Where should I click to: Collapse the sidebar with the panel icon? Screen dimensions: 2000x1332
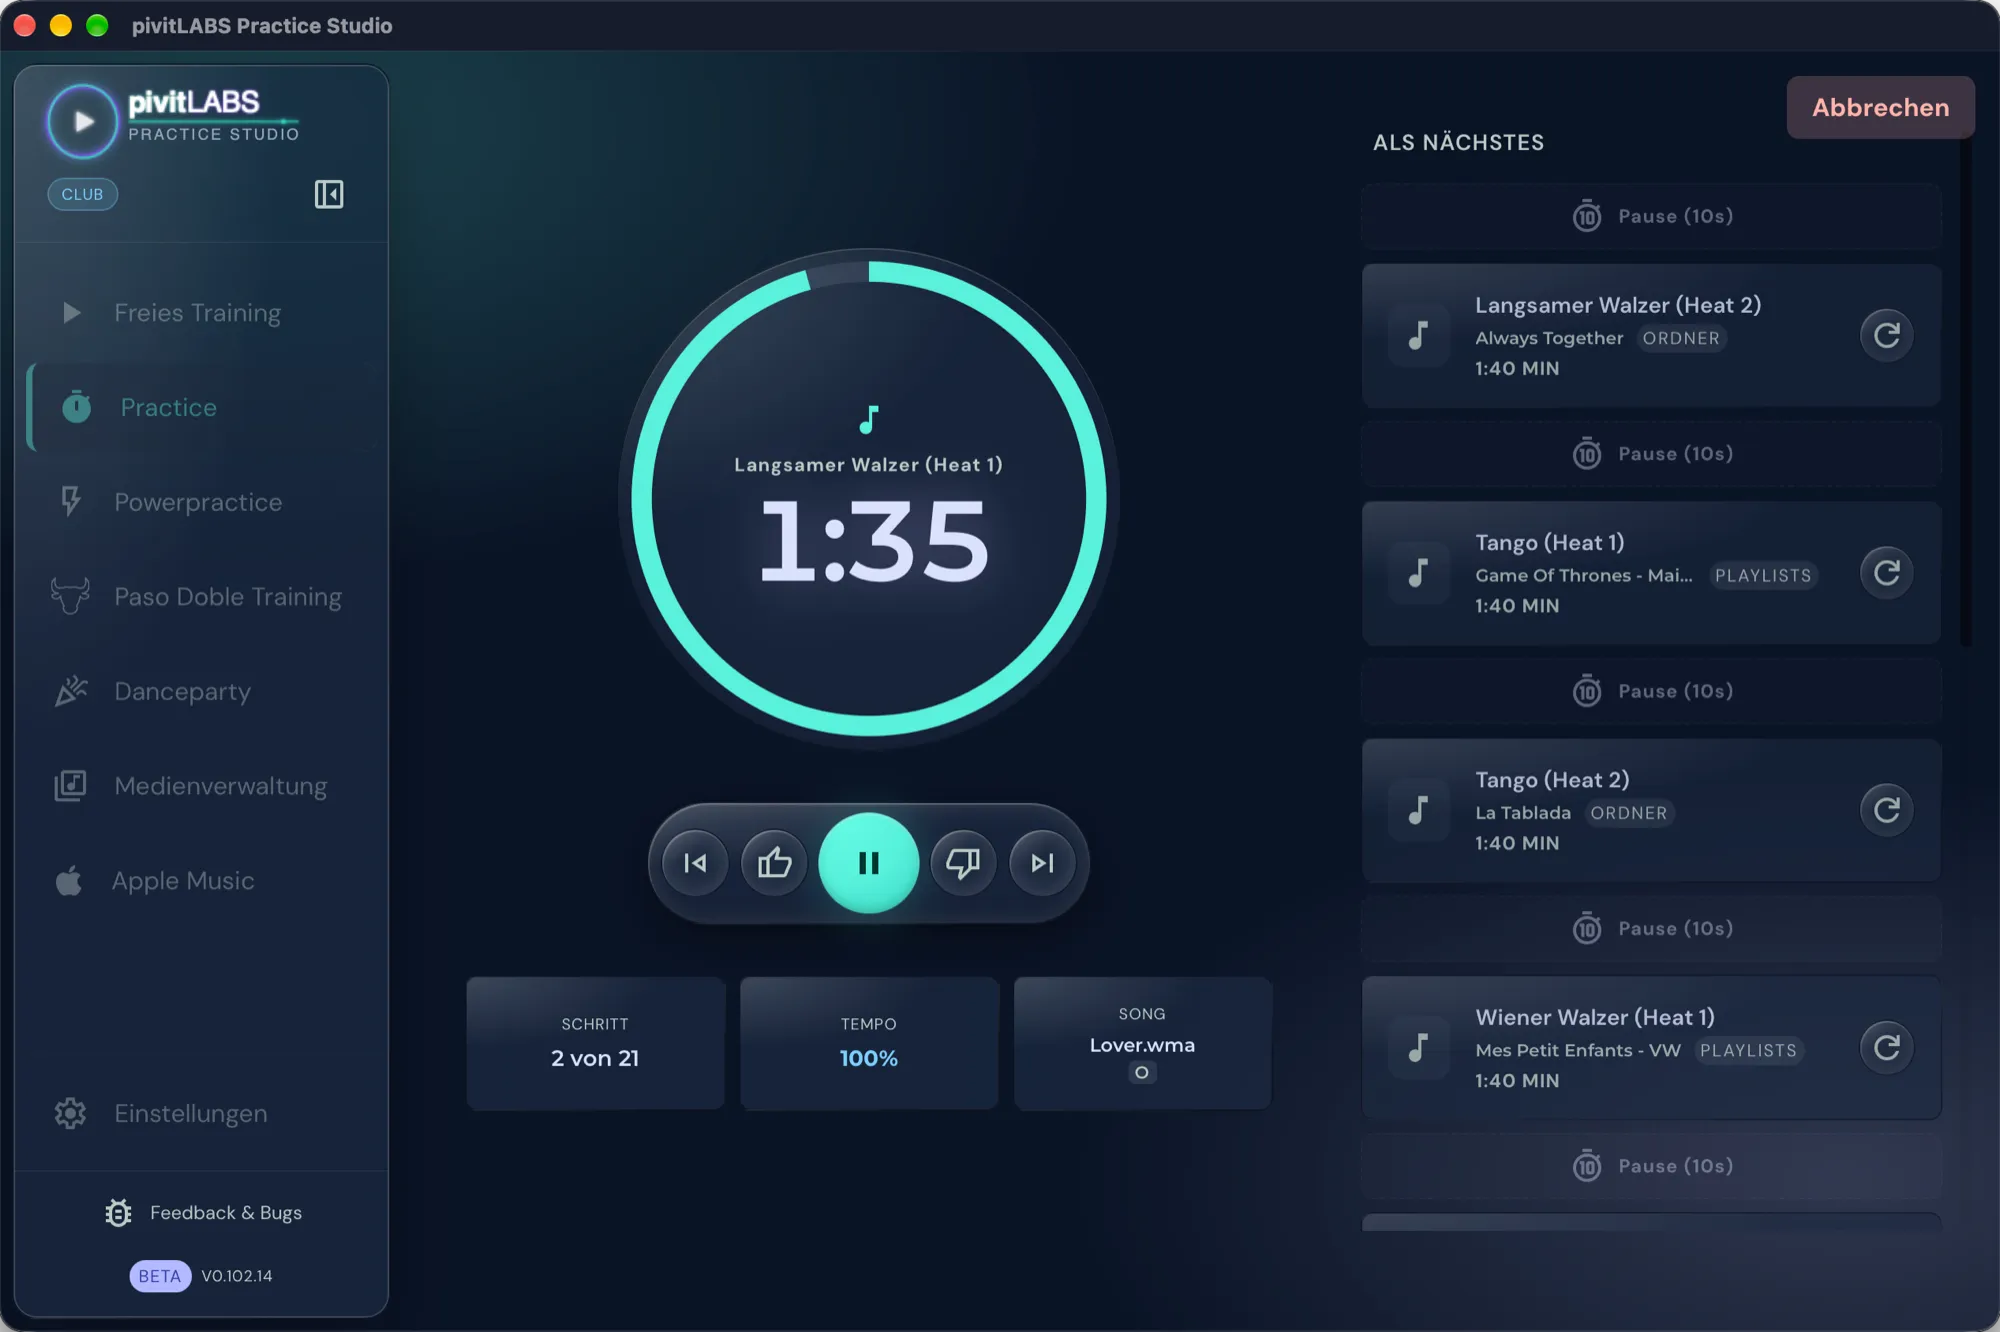(329, 194)
